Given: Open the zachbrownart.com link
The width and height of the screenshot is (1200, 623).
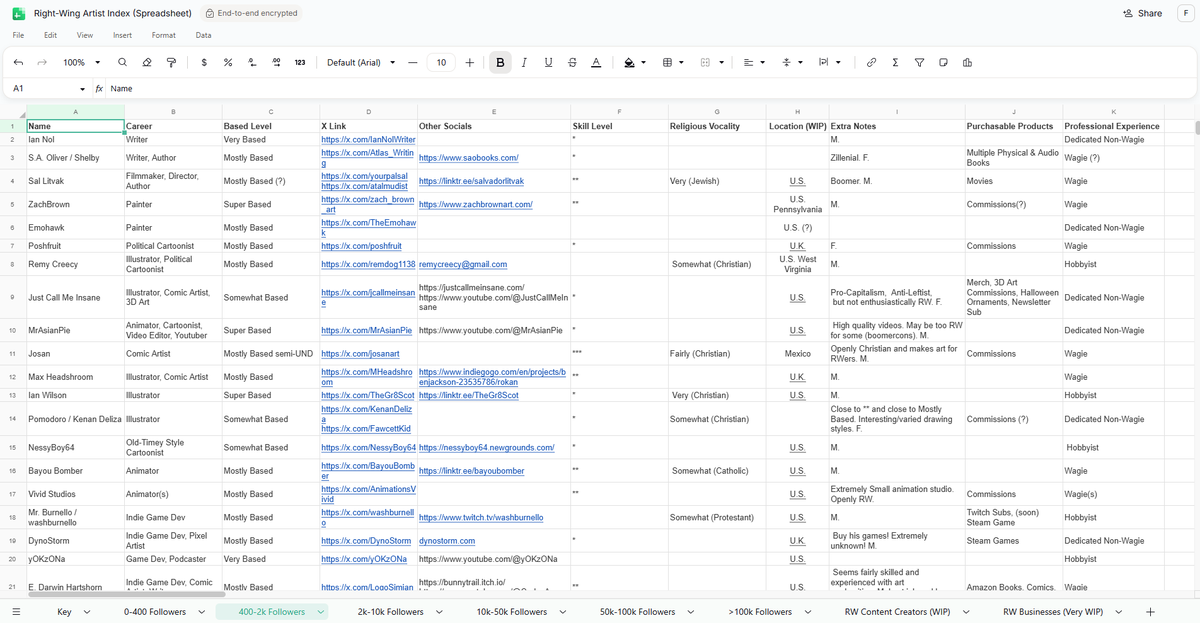Looking at the screenshot, I should coord(476,204).
